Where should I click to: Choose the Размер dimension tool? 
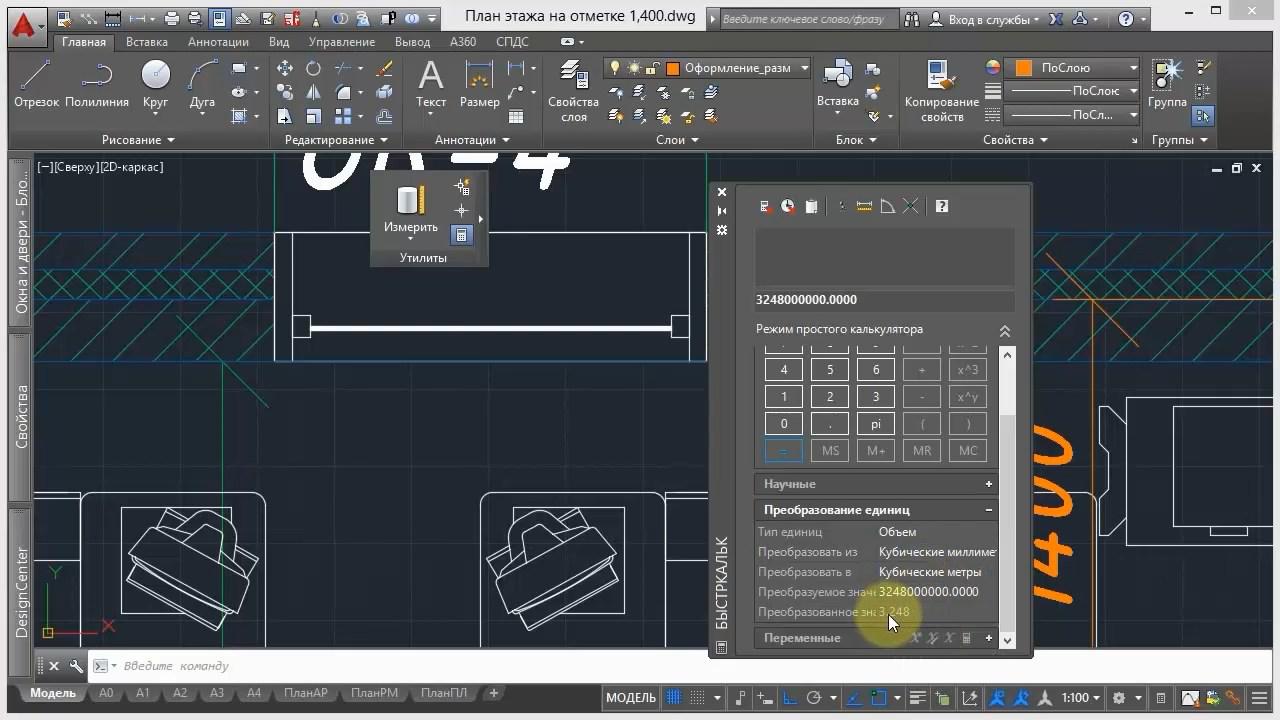click(x=480, y=84)
